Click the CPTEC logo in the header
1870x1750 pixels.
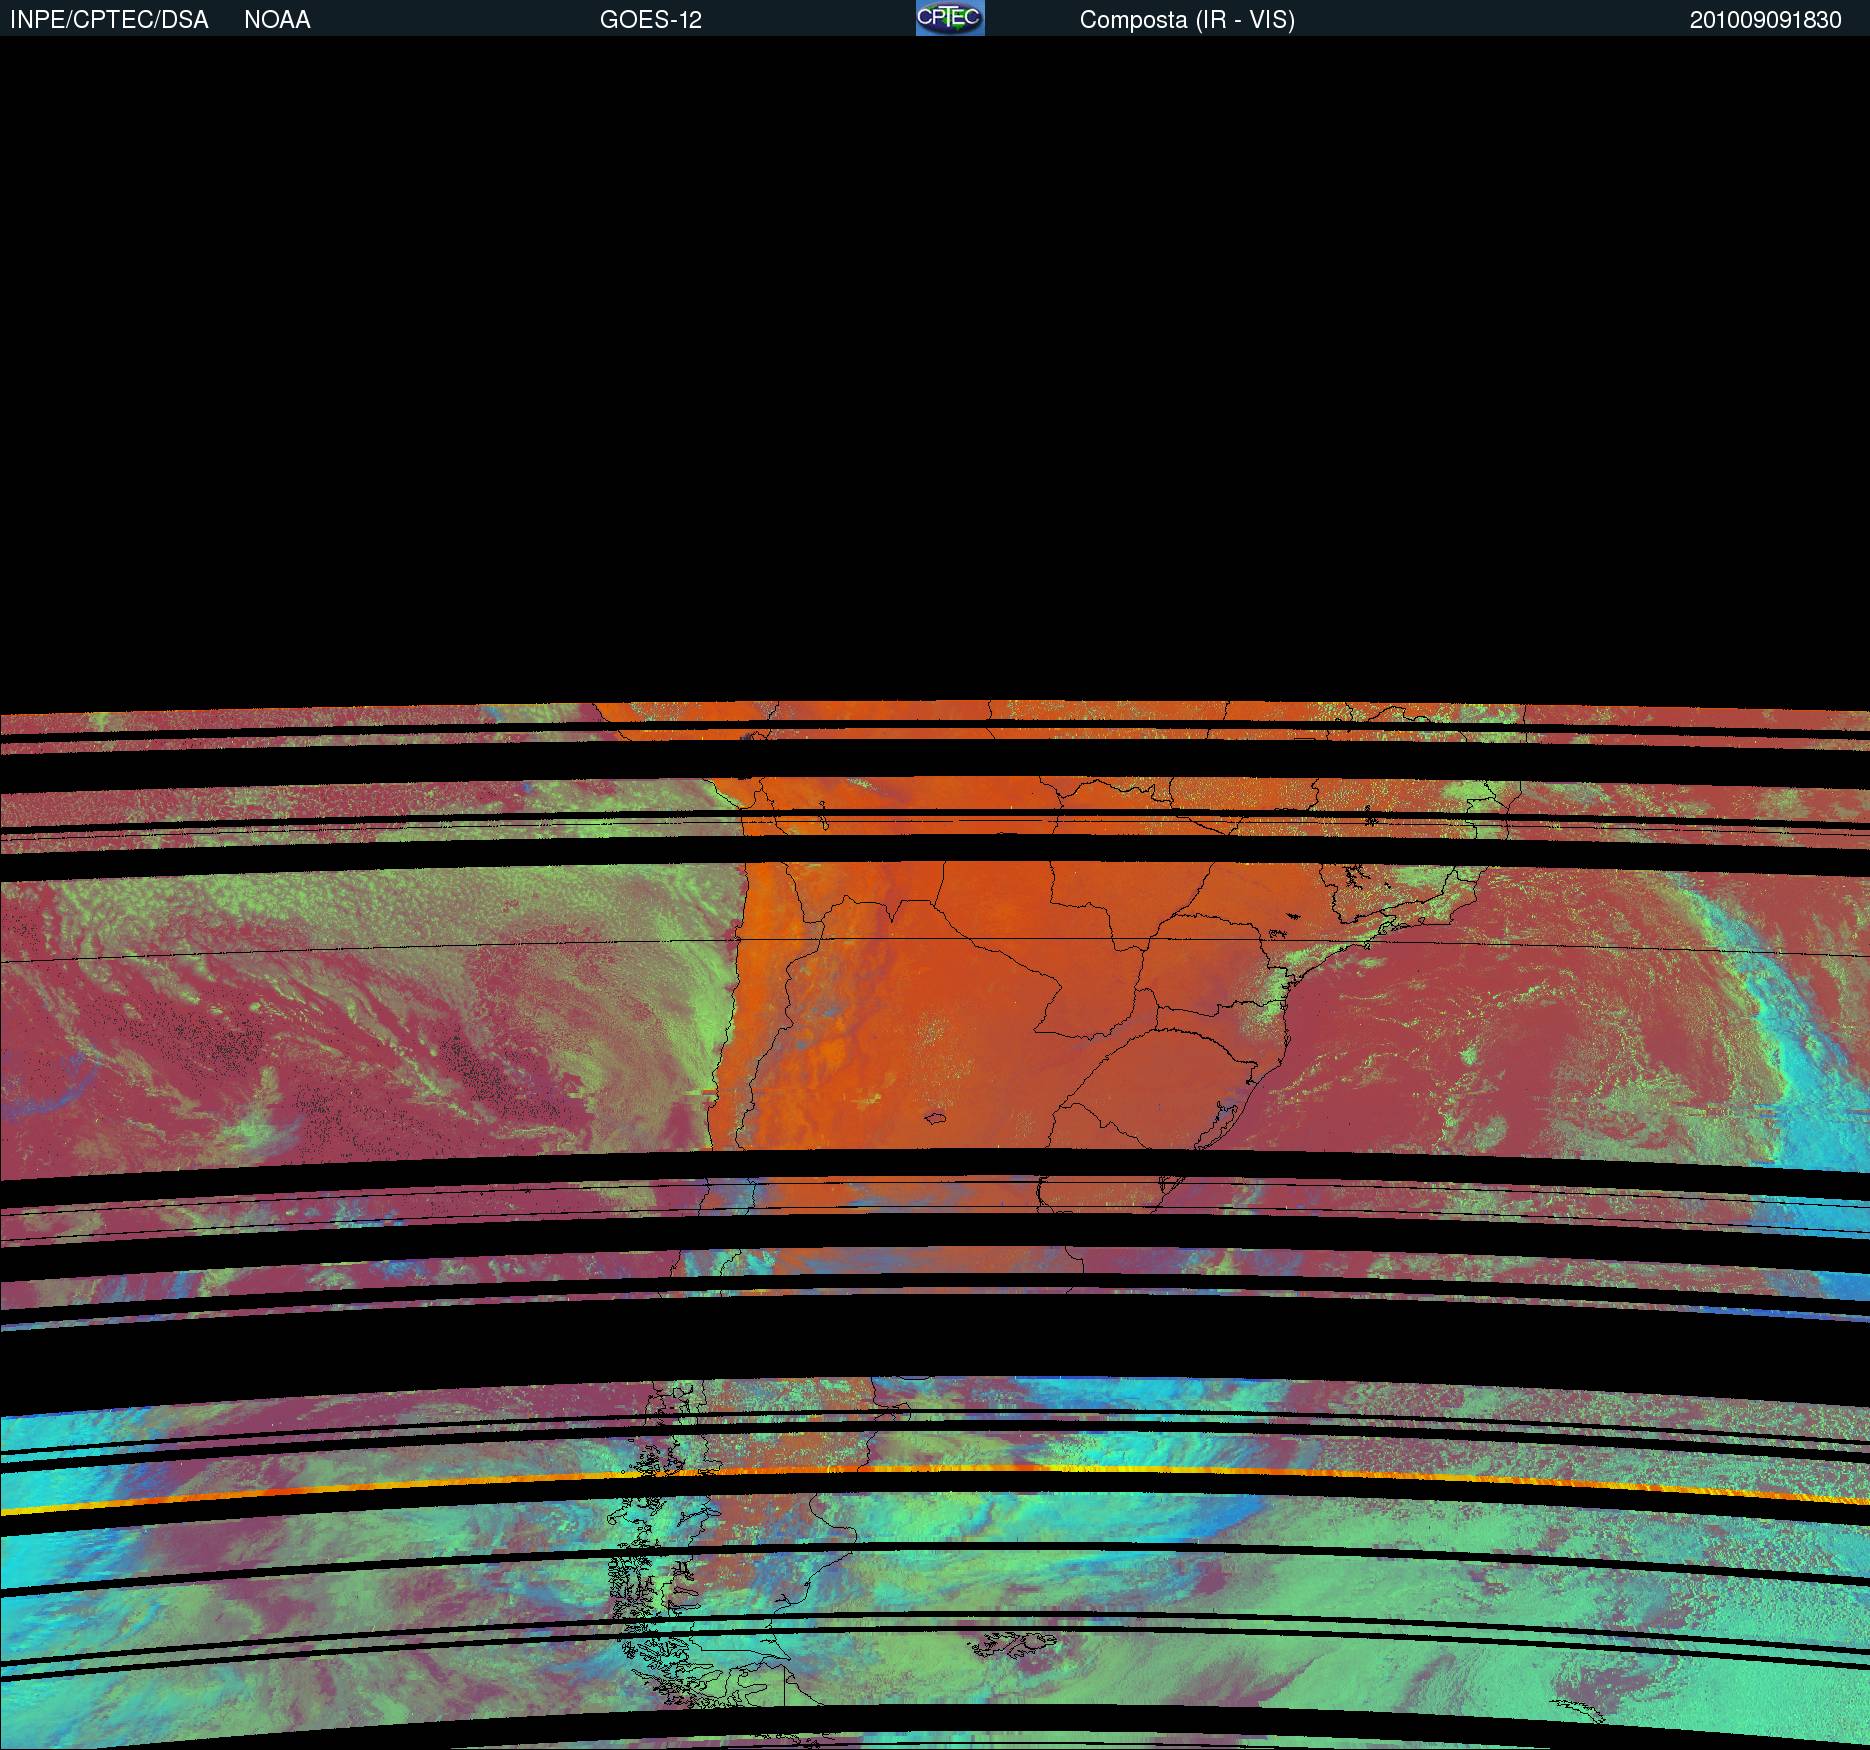950,18
